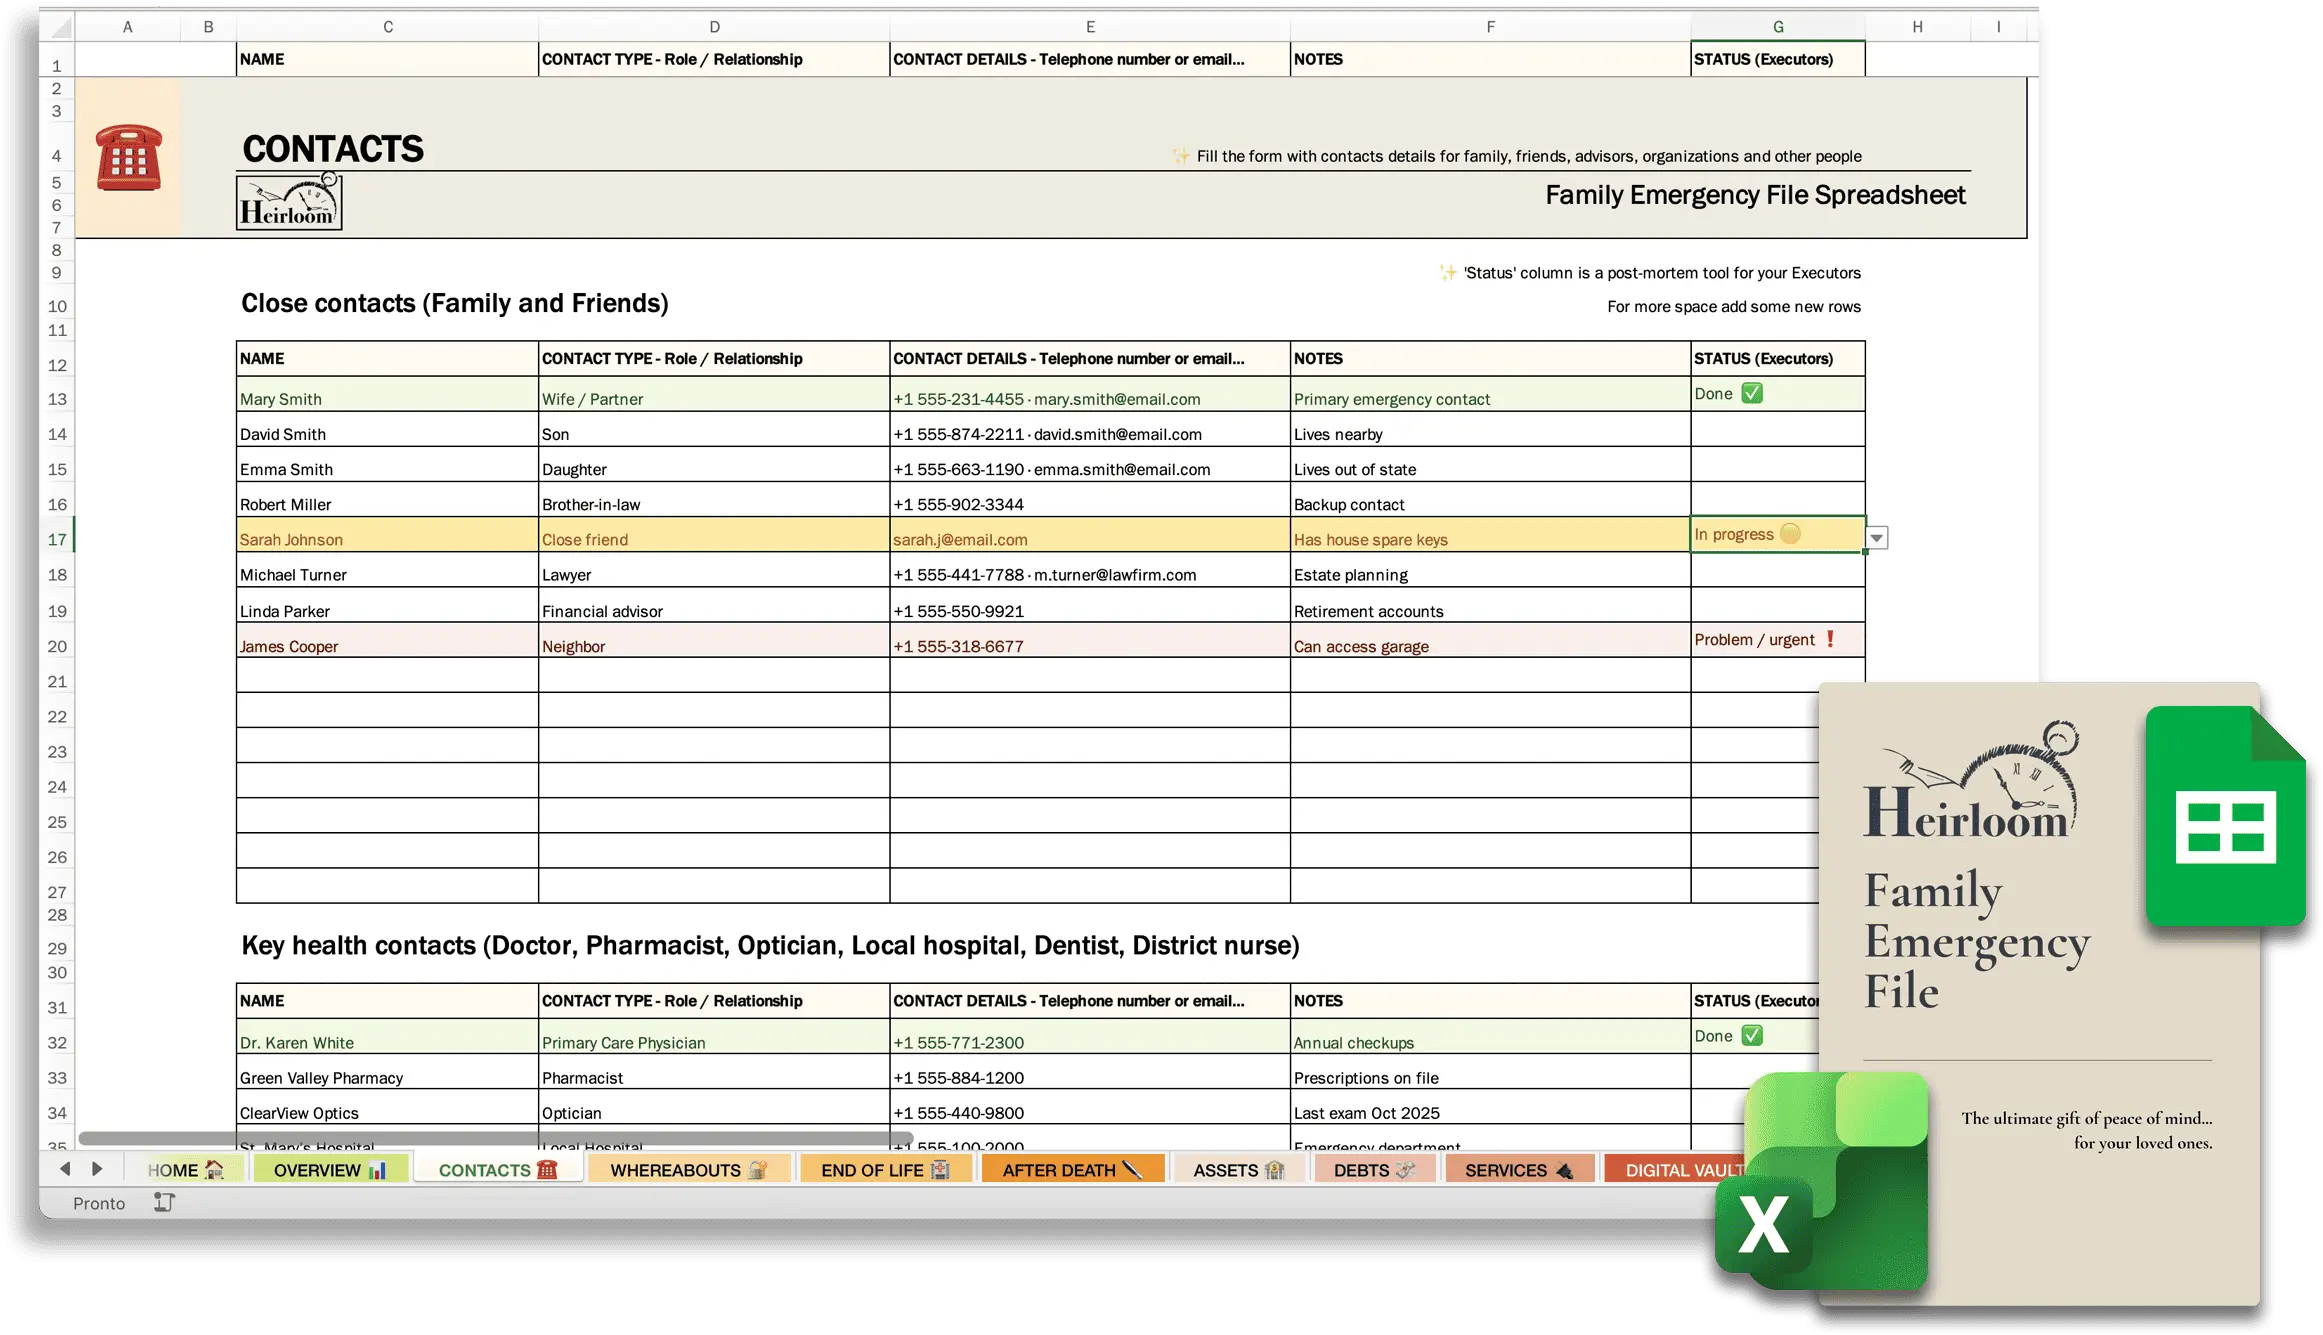This screenshot has width=2323, height=1335.
Task: Click the red telephone icon beside CONTACTS title
Action: 129,157
